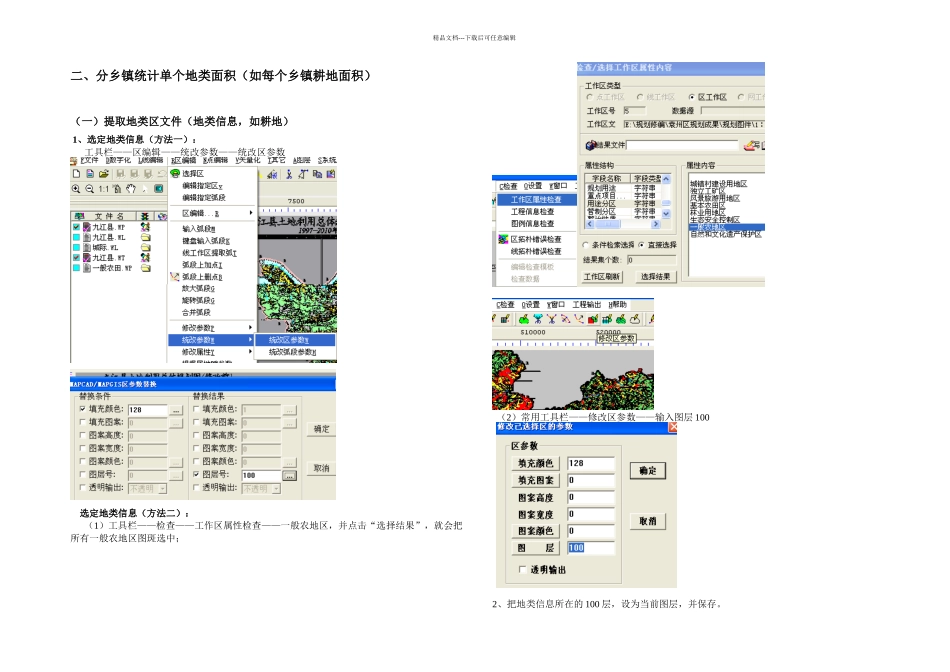950x672 pixels.
Task: Click the teal window toolbar icon
Action: (x=158, y=189)
